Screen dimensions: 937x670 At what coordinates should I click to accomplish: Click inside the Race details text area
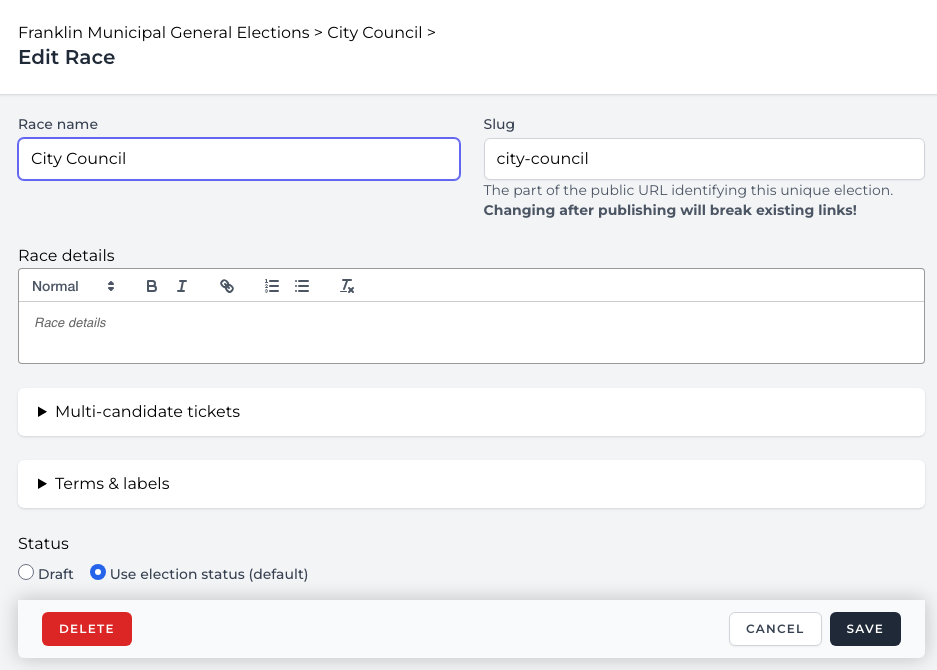click(471, 333)
